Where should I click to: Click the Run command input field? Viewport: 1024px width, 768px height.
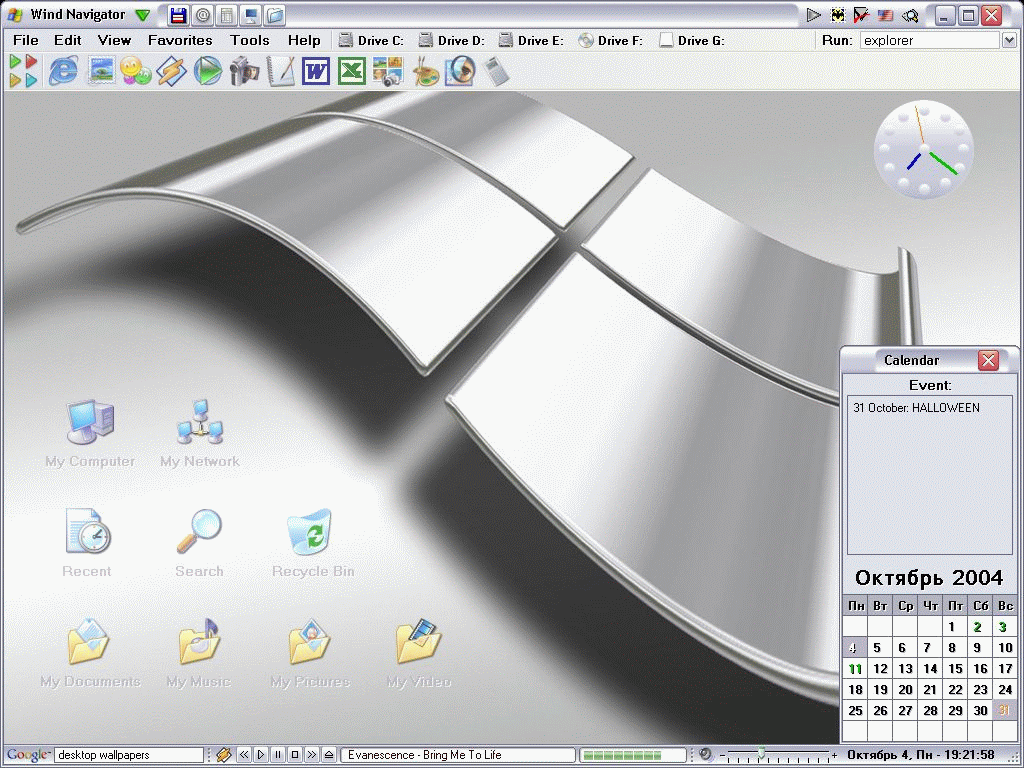(x=931, y=40)
